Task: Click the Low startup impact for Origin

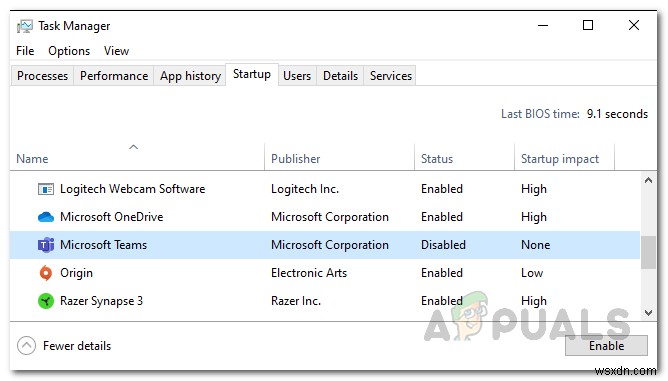Action: [532, 273]
